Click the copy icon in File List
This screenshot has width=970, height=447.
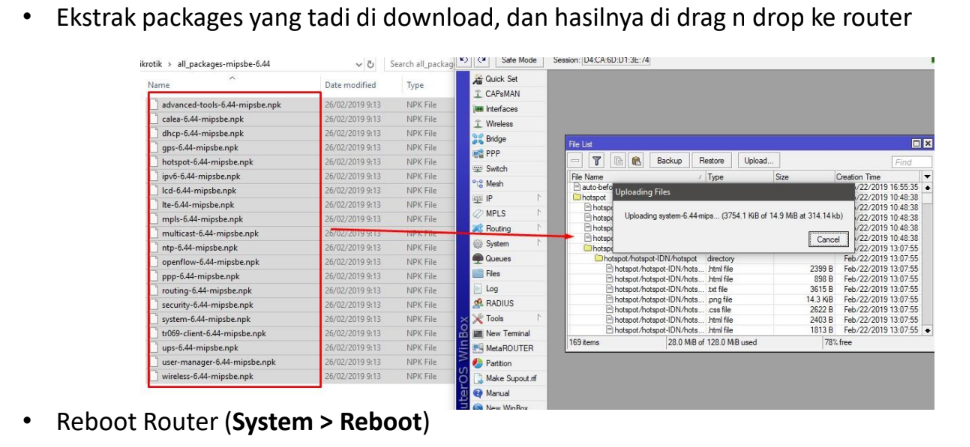click(x=618, y=161)
